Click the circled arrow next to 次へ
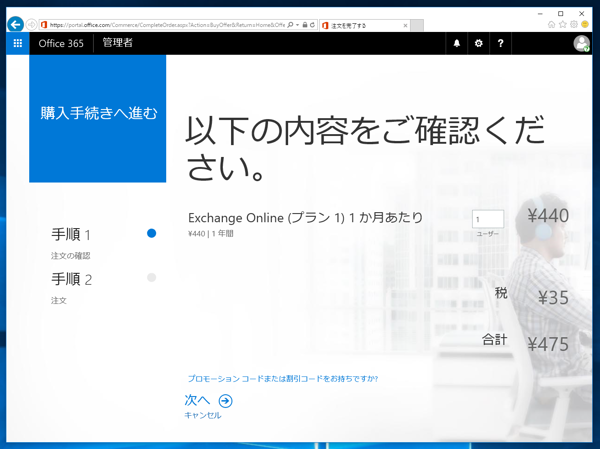 click(225, 401)
